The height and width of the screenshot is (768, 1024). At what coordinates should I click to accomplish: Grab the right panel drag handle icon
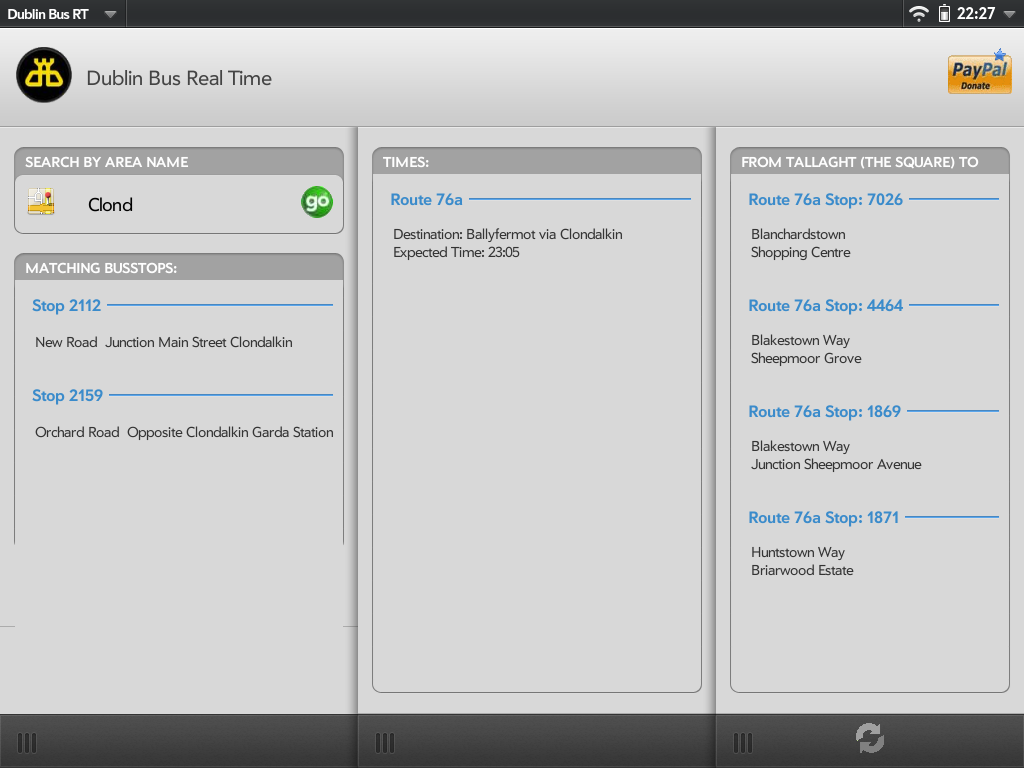(743, 743)
